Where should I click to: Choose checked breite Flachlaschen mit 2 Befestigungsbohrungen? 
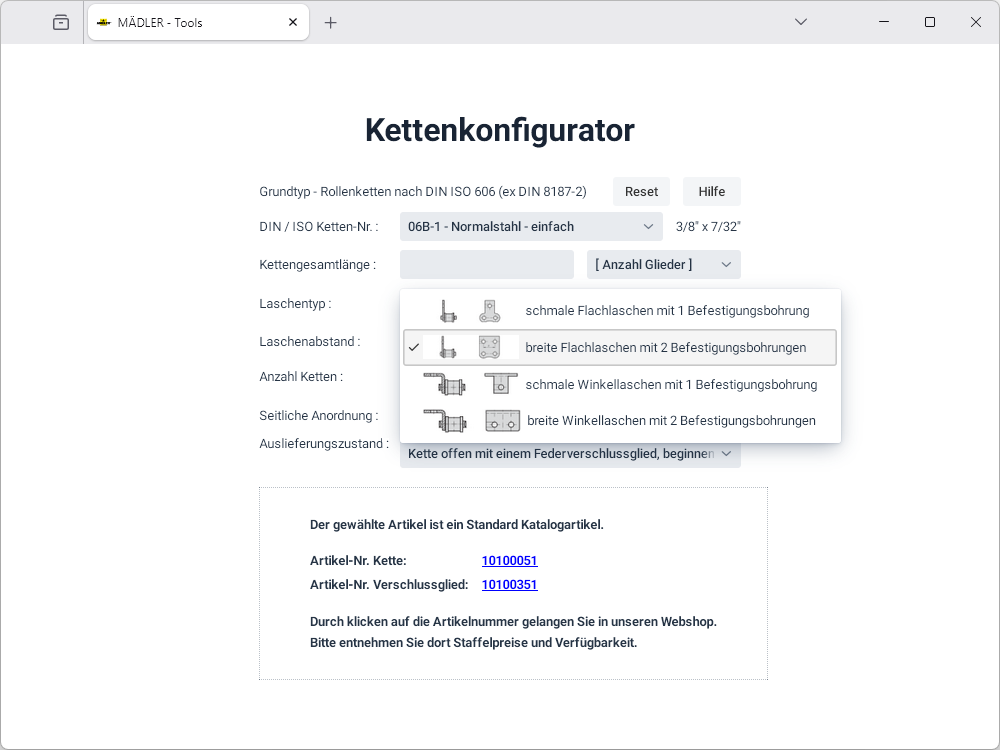coord(665,348)
